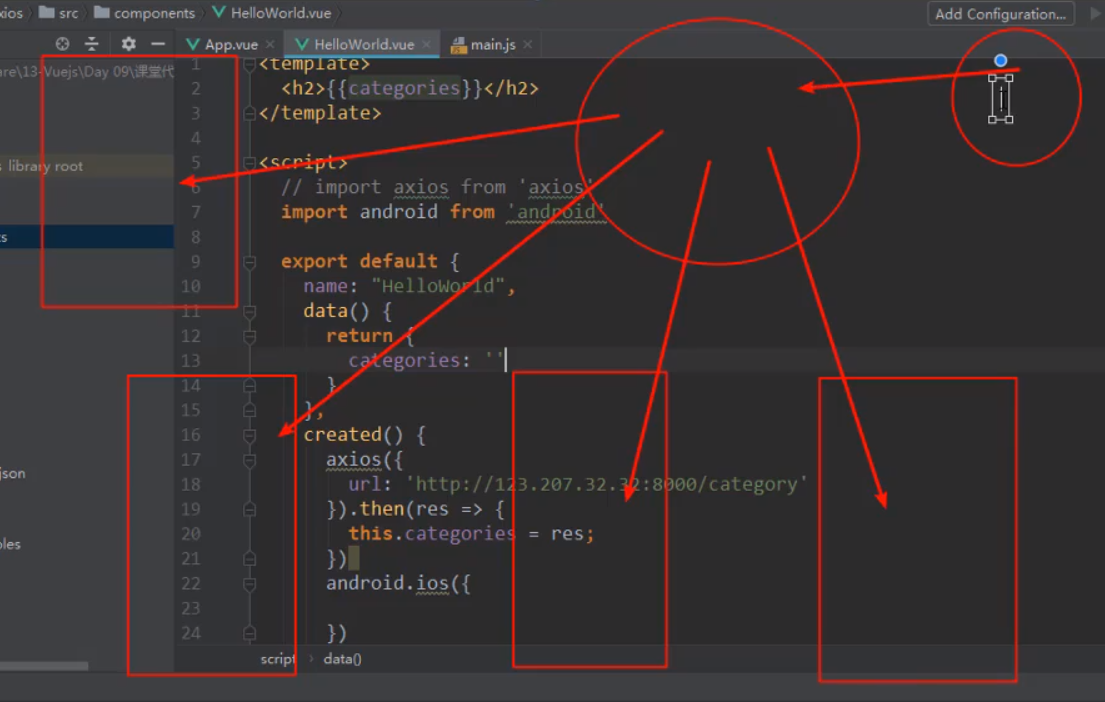Screen dimensions: 1105x702
Task: Select the HelloWorld.vue editor tab
Action: click(363, 44)
